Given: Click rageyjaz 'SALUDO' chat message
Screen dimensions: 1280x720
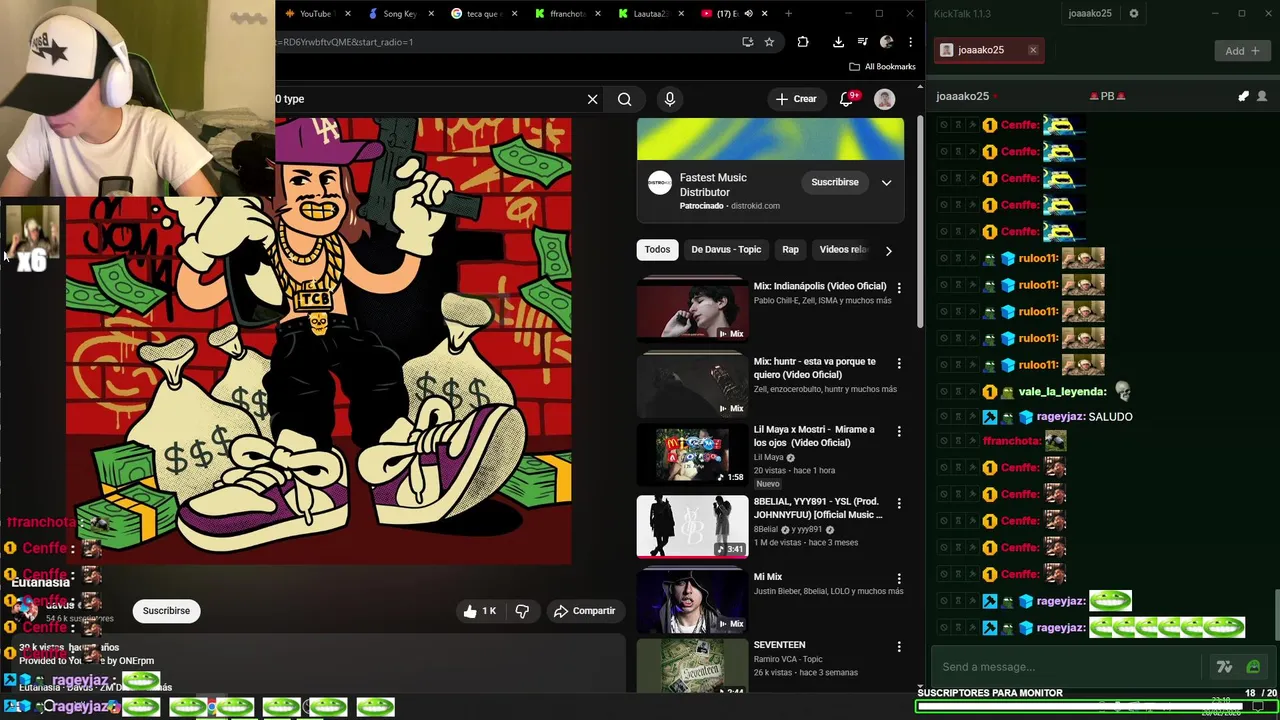Looking at the screenshot, I should point(1110,417).
